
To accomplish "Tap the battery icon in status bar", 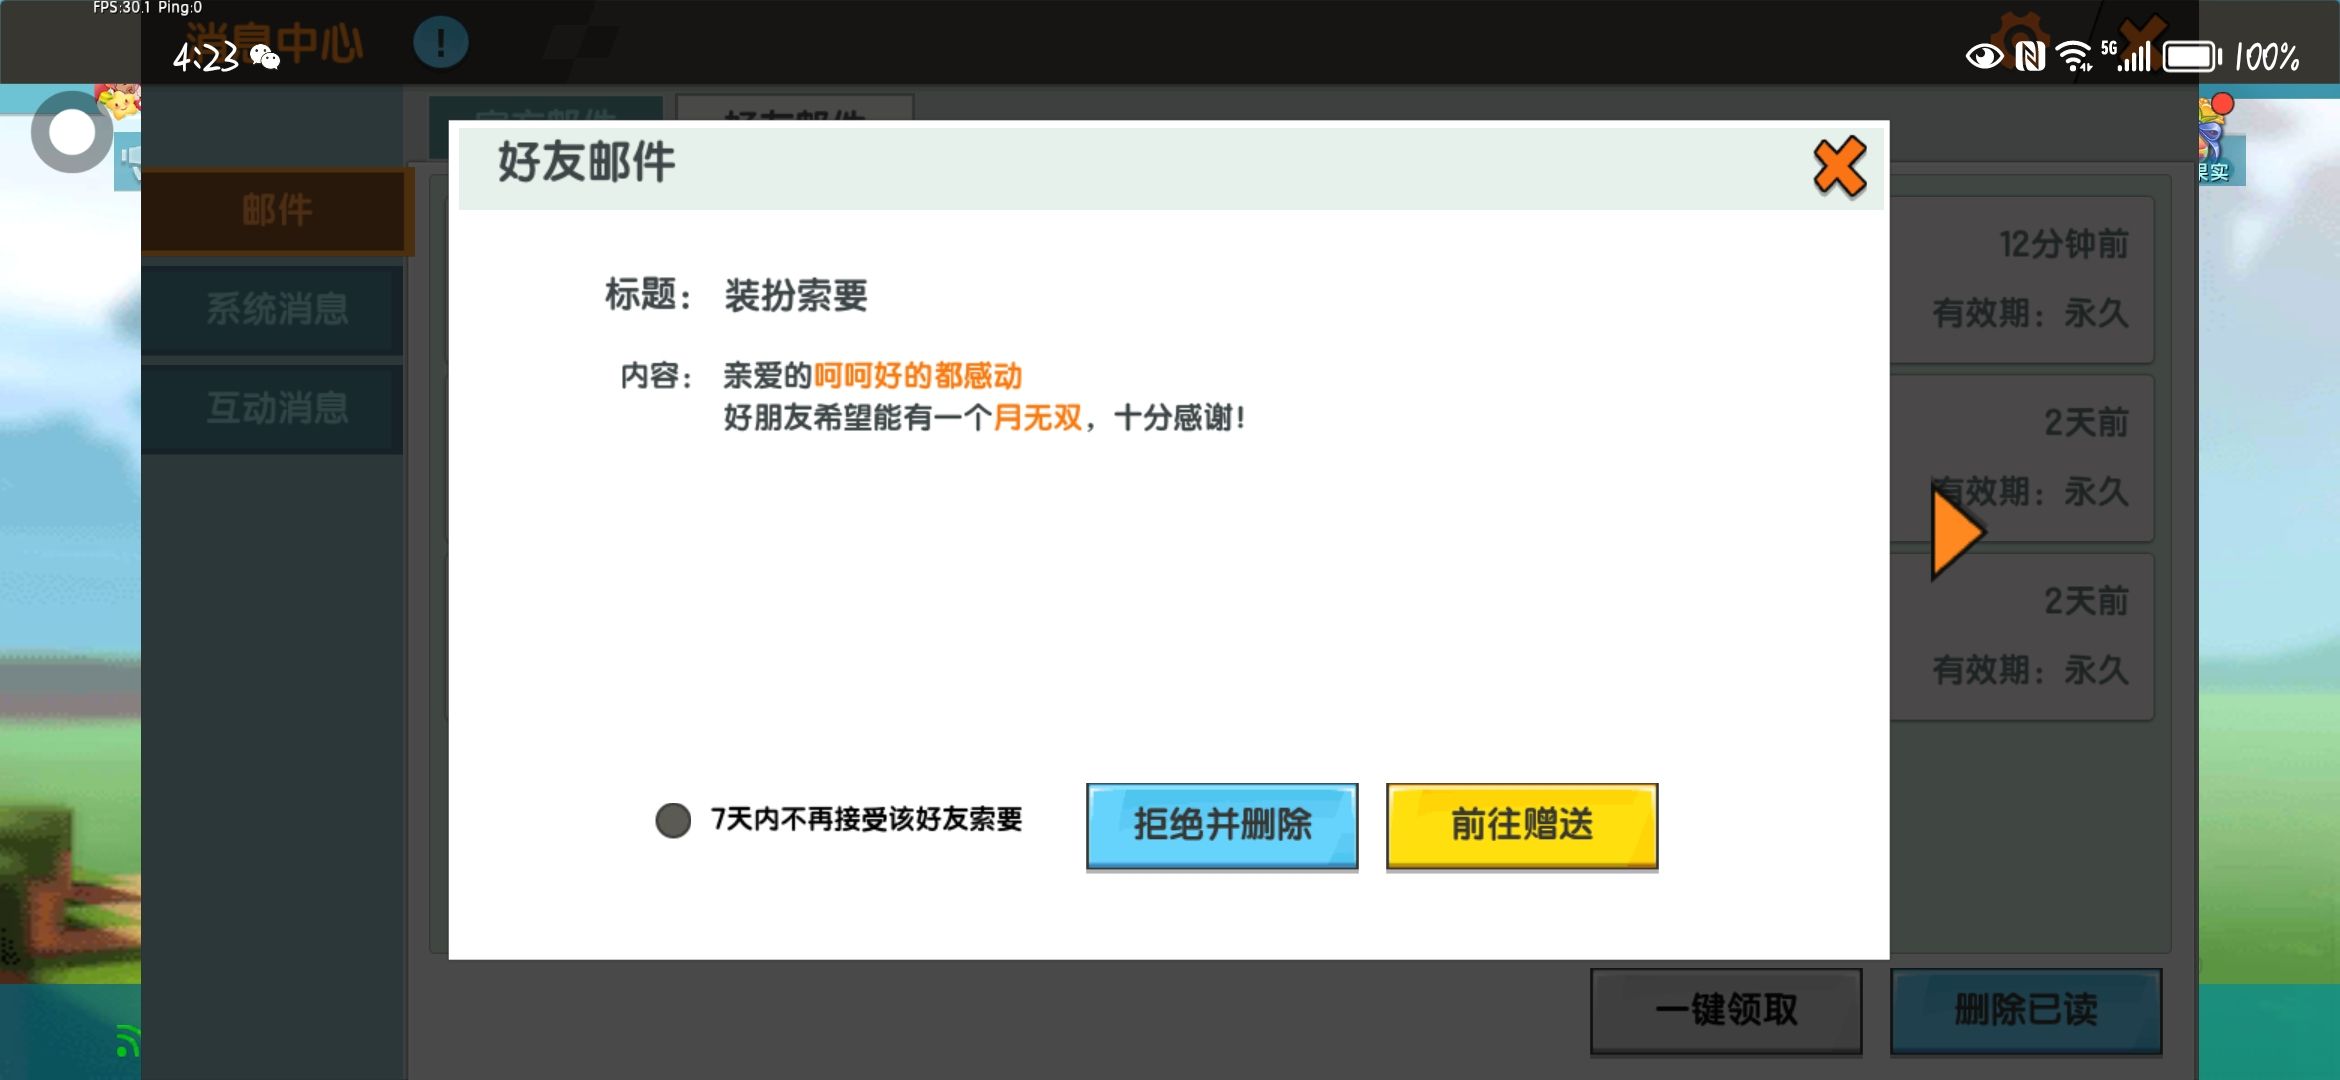I will [2191, 57].
